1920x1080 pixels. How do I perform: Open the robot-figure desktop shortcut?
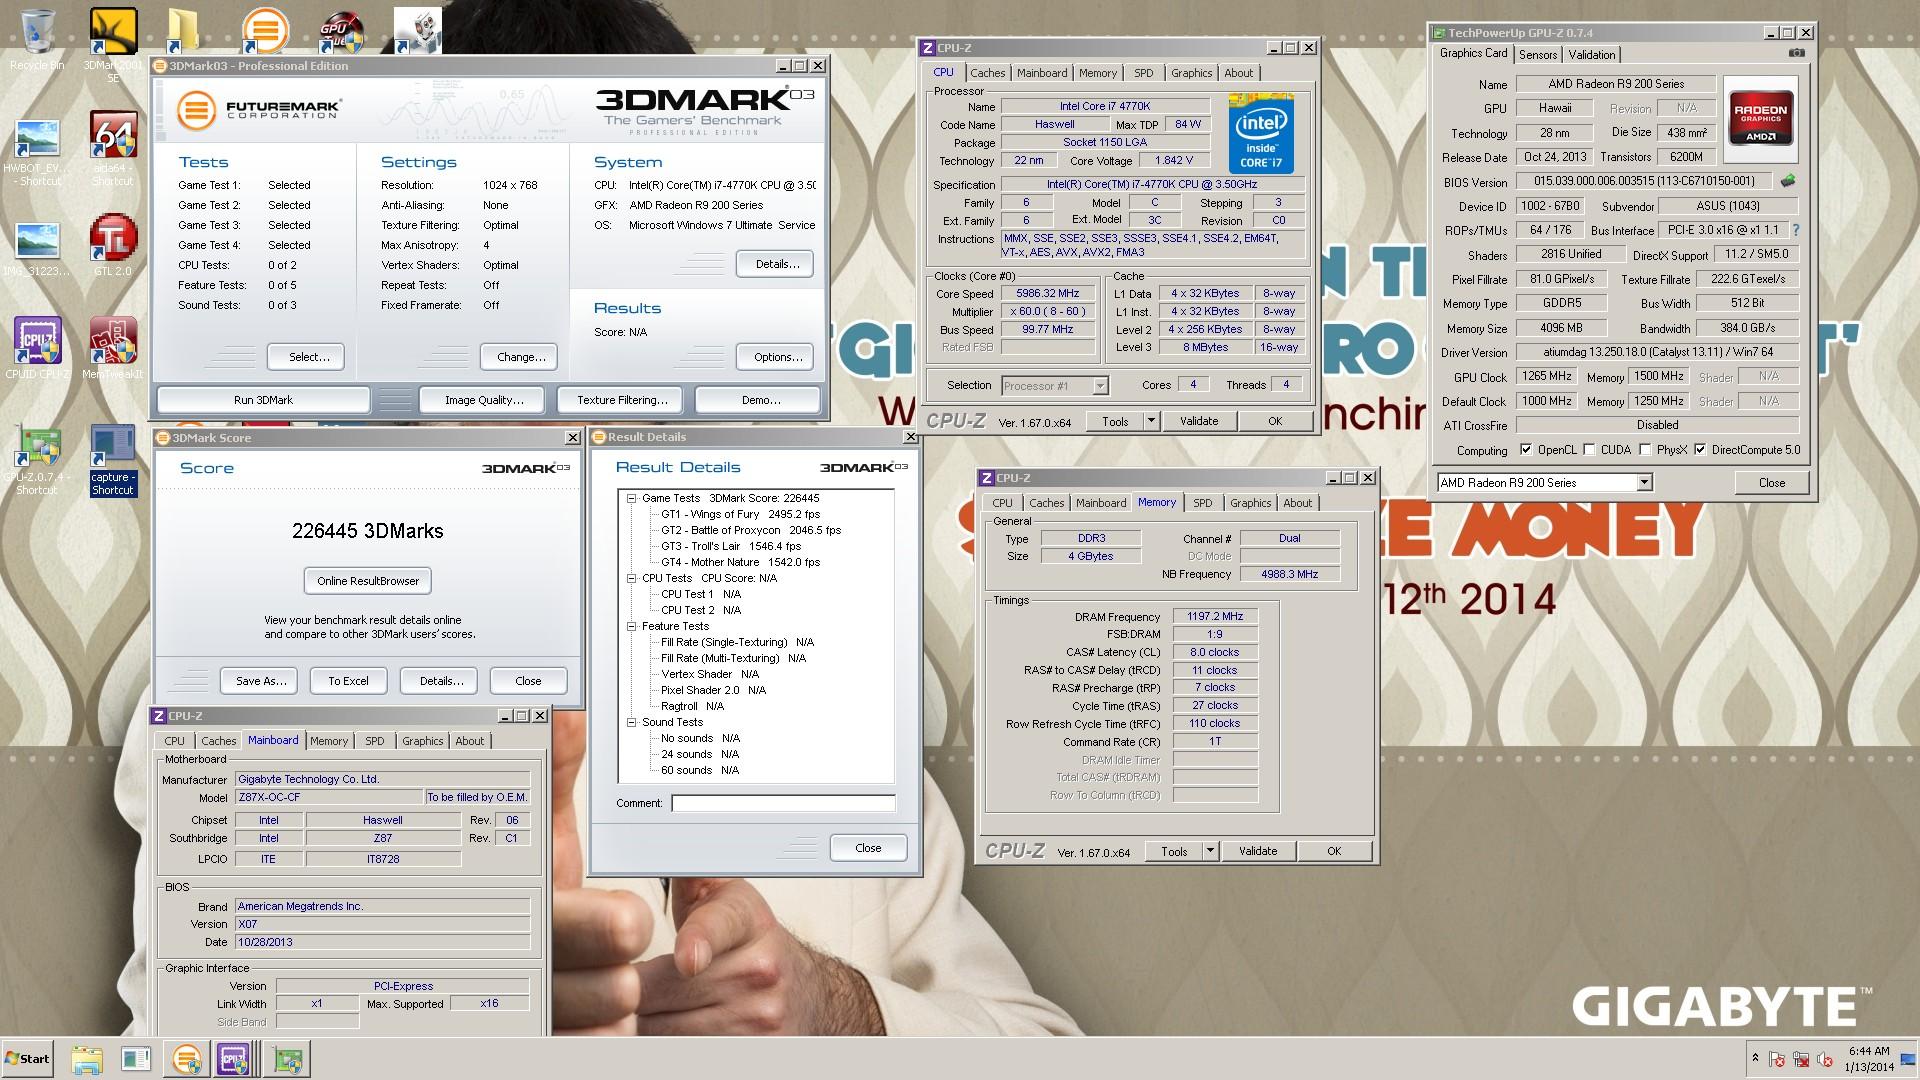click(x=417, y=31)
